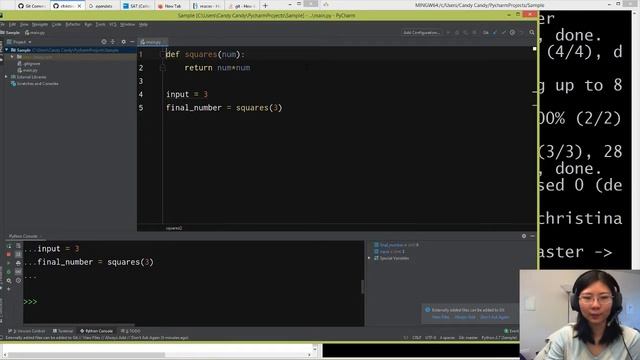Open Python Console settings gear
The width and height of the screenshot is (640, 360).
click(524, 236)
